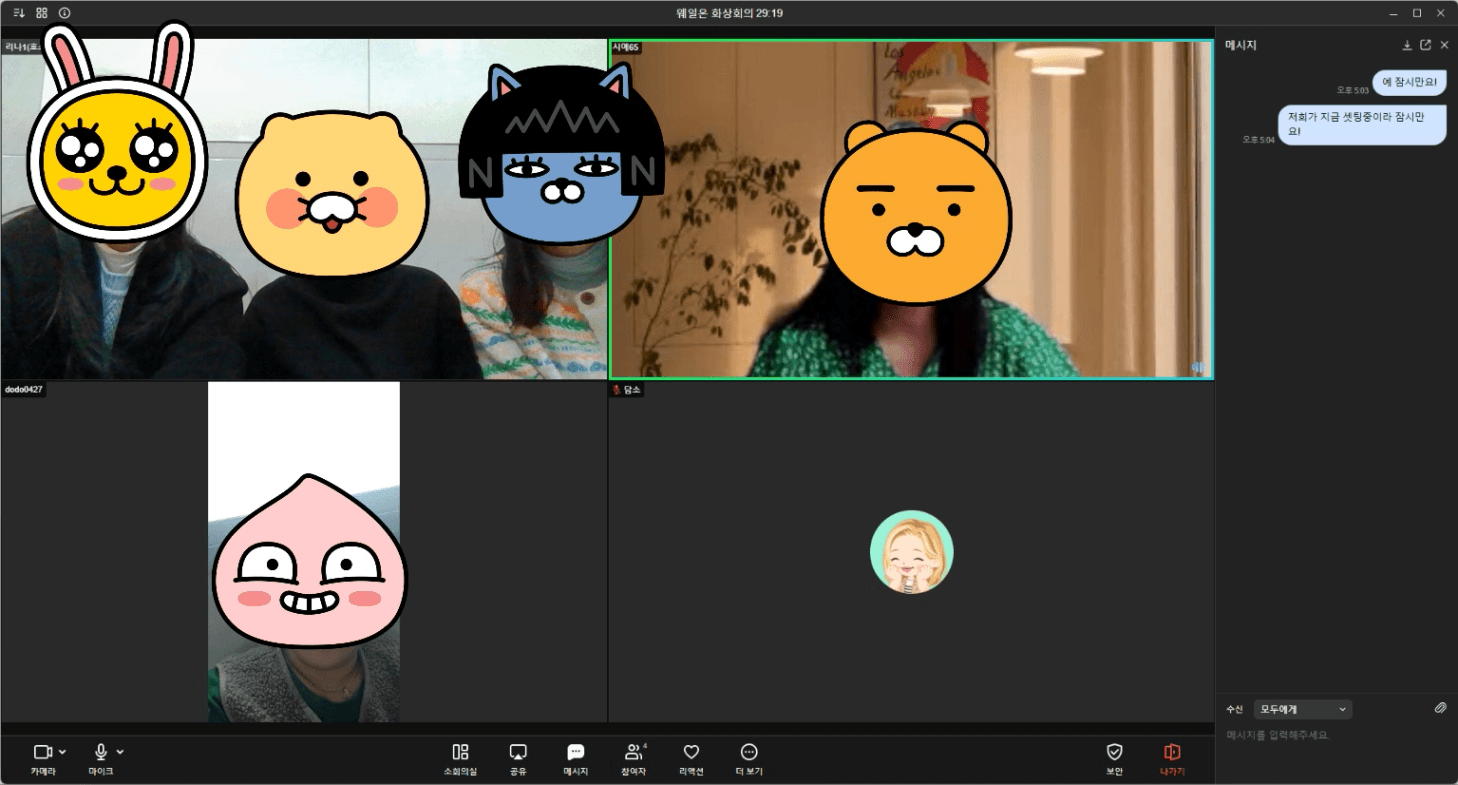Image resolution: width=1458 pixels, height=785 pixels.
Task: Switch layout using the grid view icon
Action: [41, 13]
